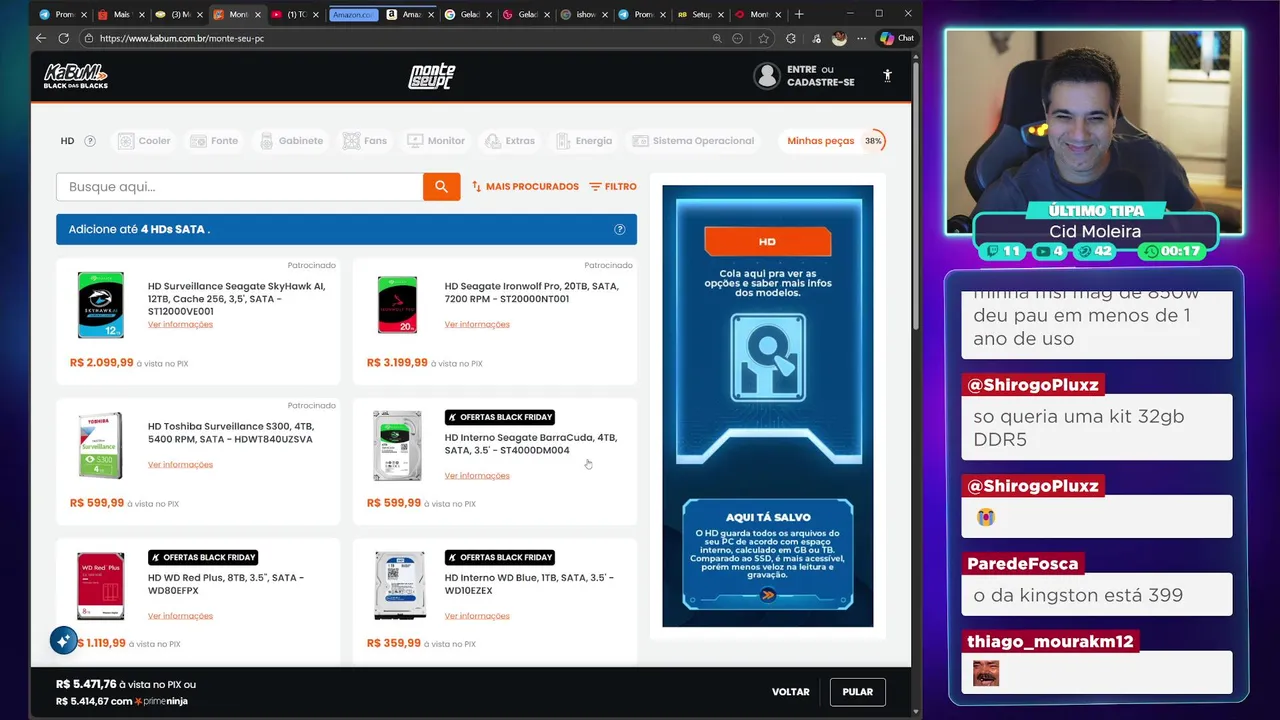The width and height of the screenshot is (1280, 720).
Task: Open the user profile avatar icon
Action: point(767,76)
